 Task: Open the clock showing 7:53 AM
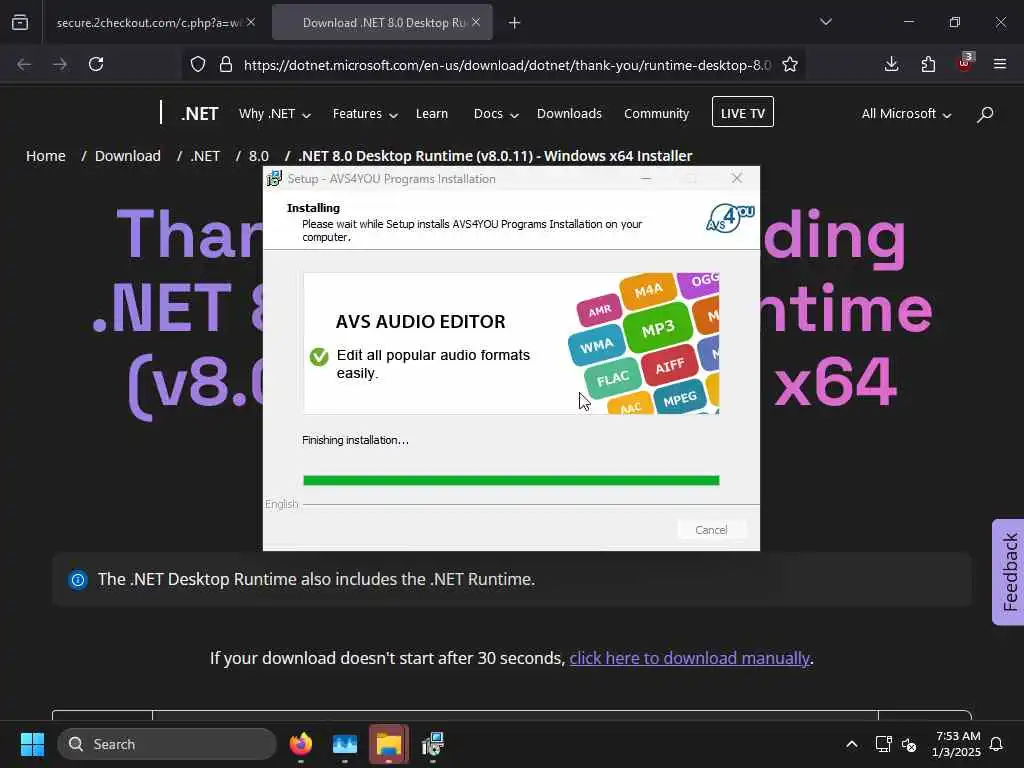click(957, 744)
